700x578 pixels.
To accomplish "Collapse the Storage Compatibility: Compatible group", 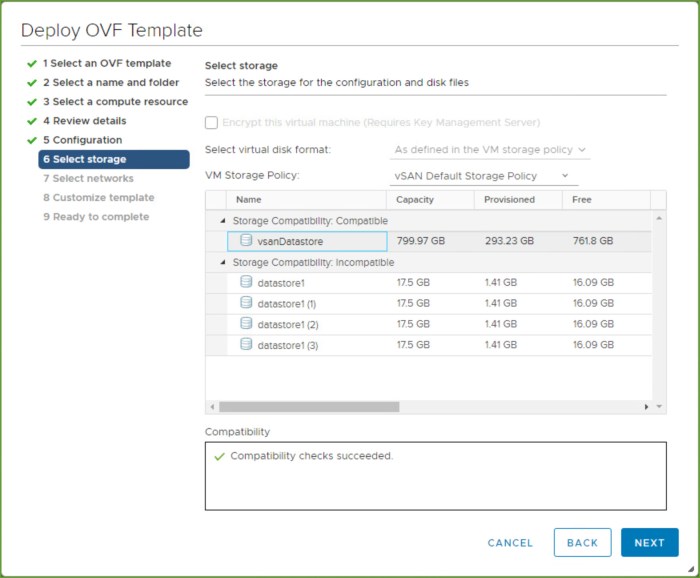I will tap(222, 220).
